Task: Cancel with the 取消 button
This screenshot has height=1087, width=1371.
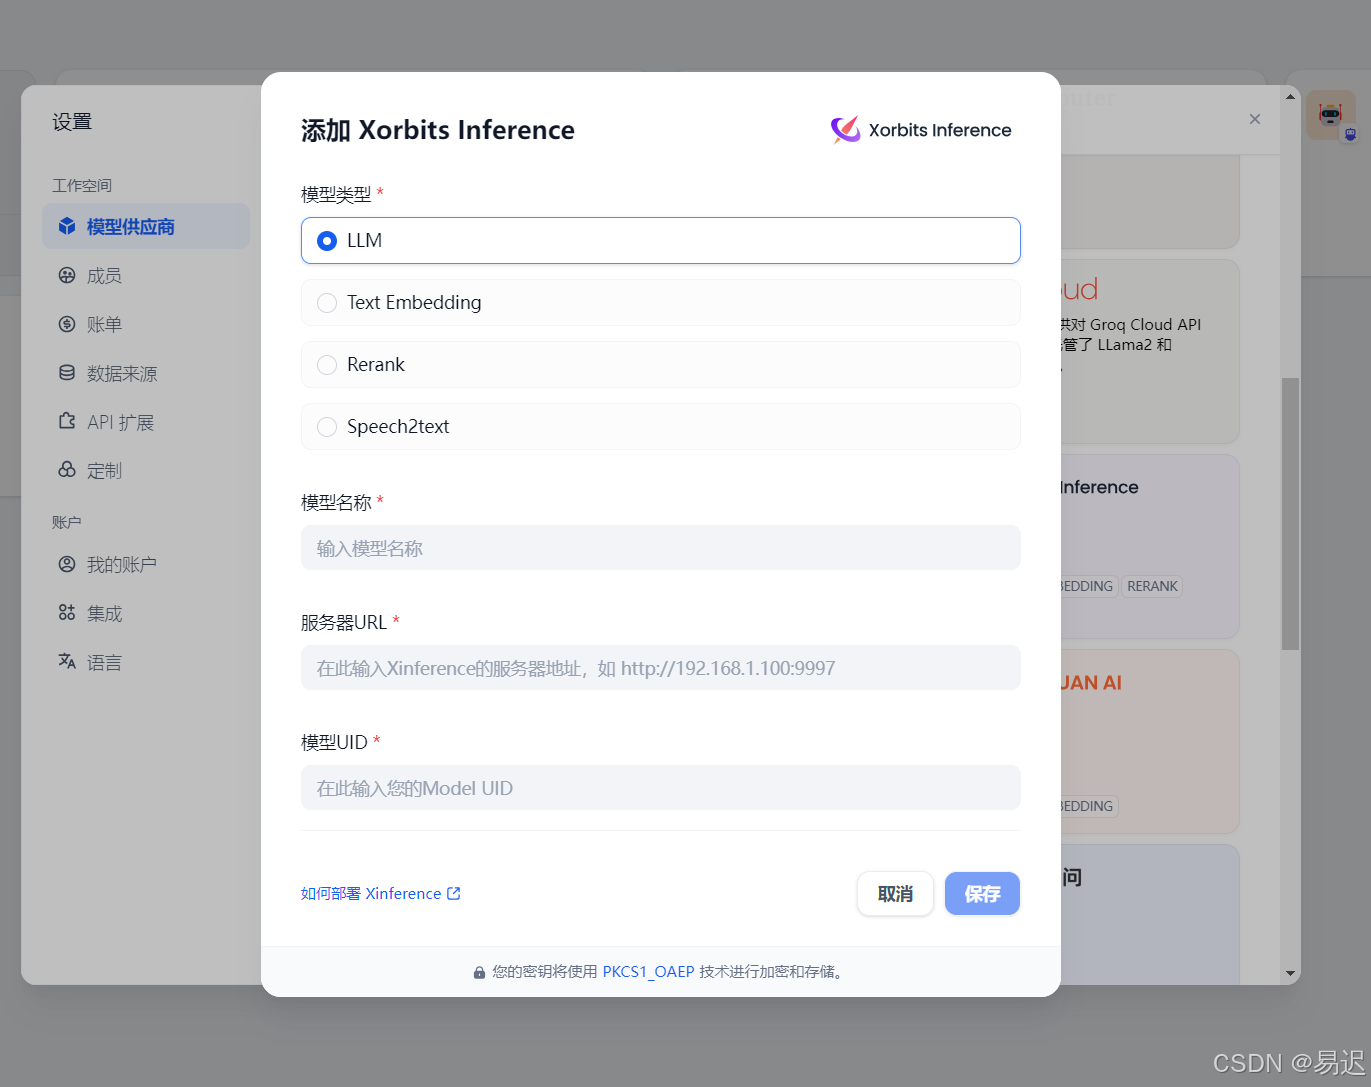Action: [895, 894]
